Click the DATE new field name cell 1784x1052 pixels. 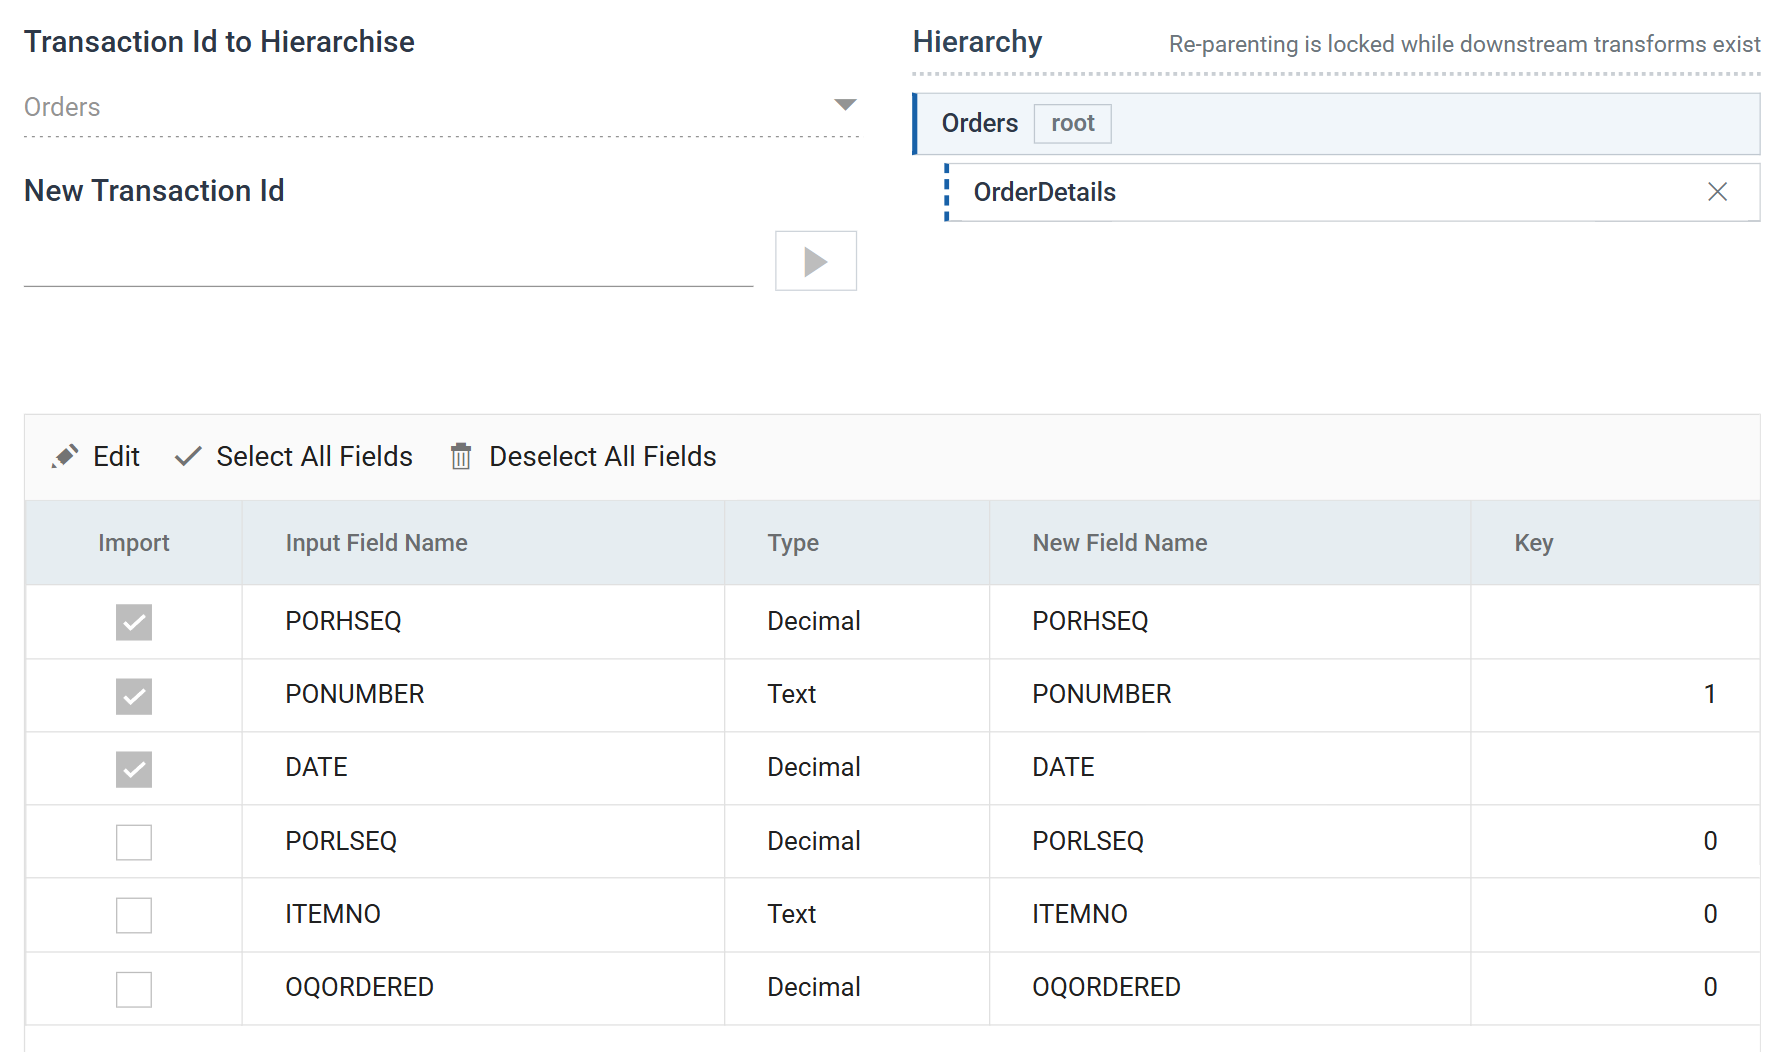1230,767
